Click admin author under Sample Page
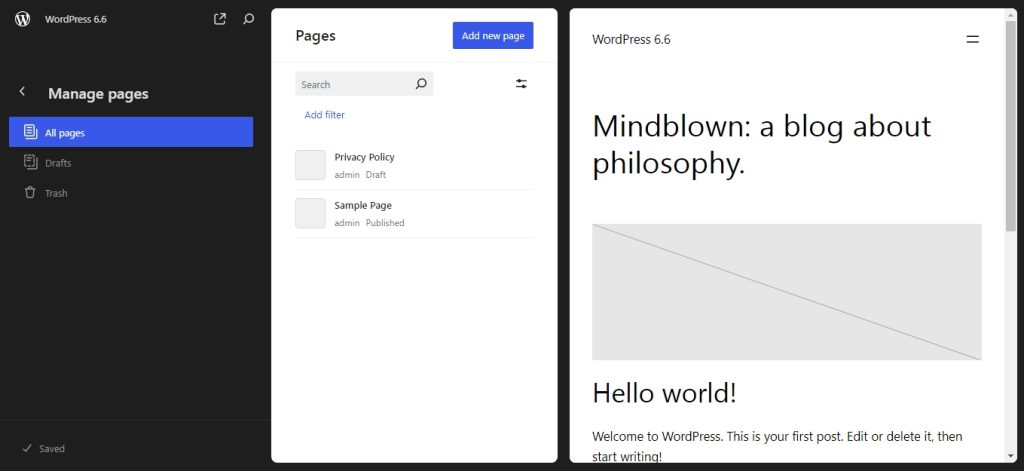Viewport: 1024px width, 471px height. 347,223
